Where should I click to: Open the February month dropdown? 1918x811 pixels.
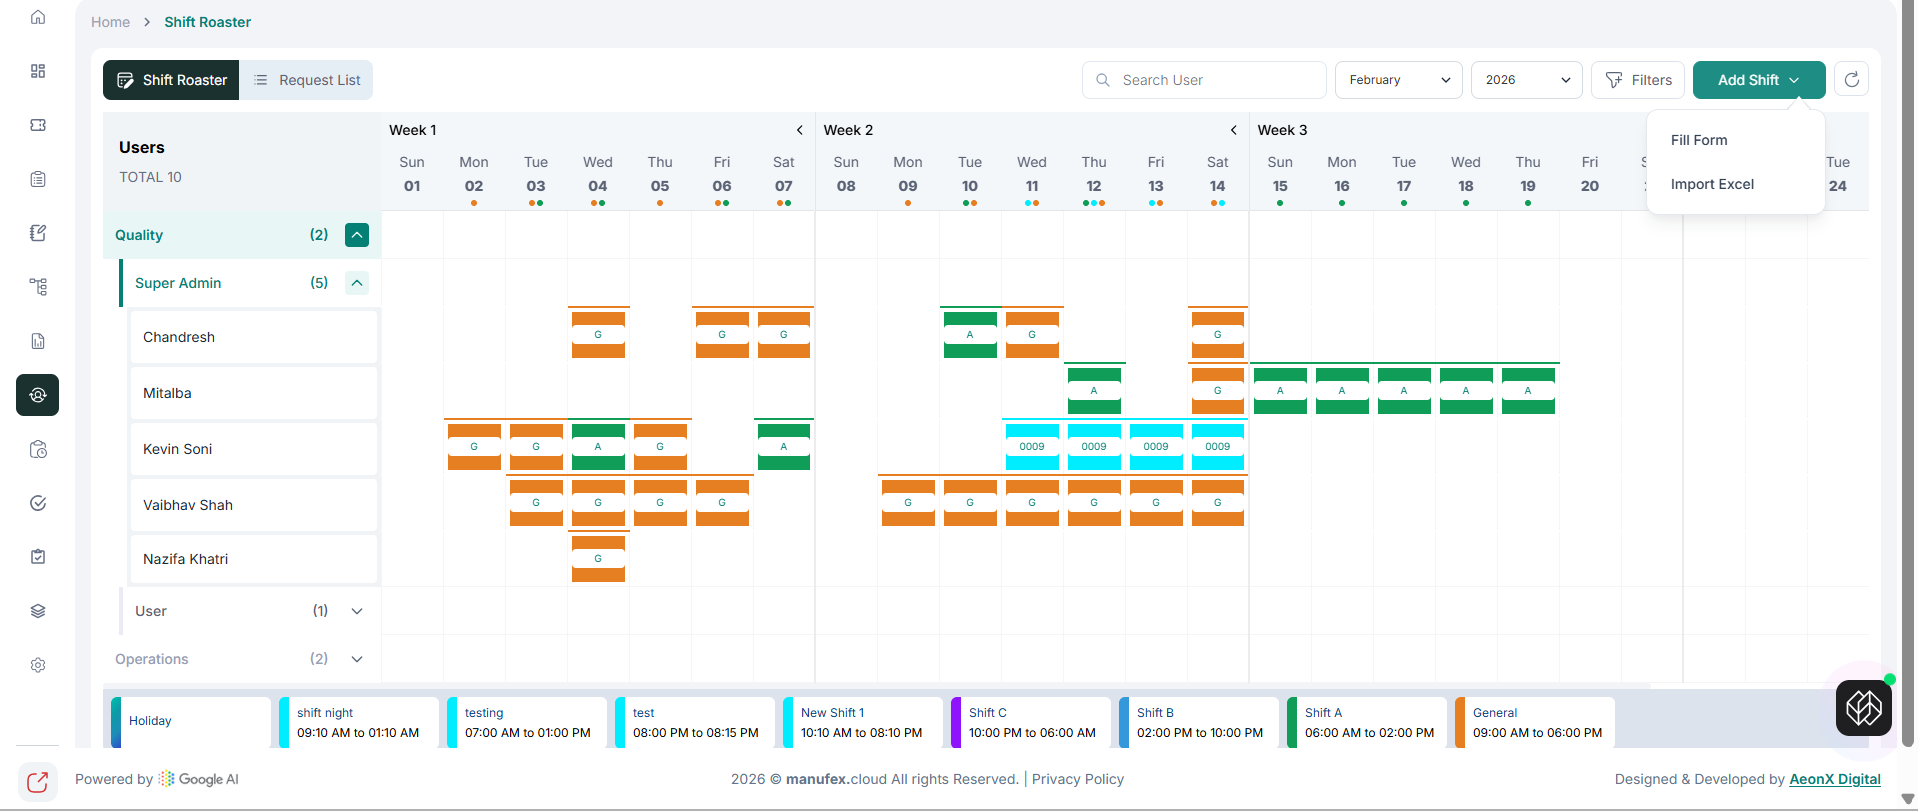pos(1398,80)
